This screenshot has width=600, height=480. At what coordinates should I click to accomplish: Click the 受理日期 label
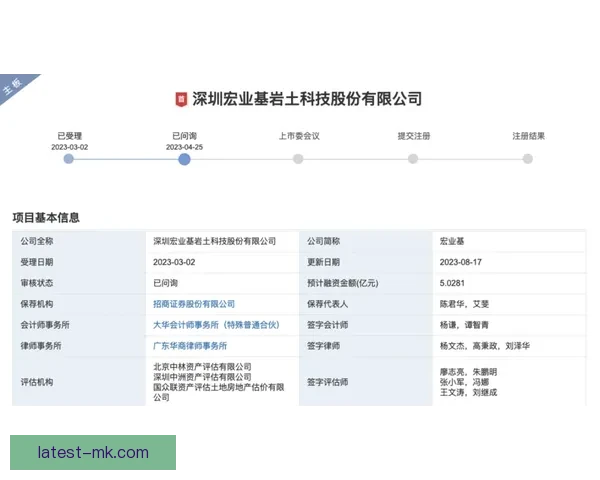click(x=37, y=262)
